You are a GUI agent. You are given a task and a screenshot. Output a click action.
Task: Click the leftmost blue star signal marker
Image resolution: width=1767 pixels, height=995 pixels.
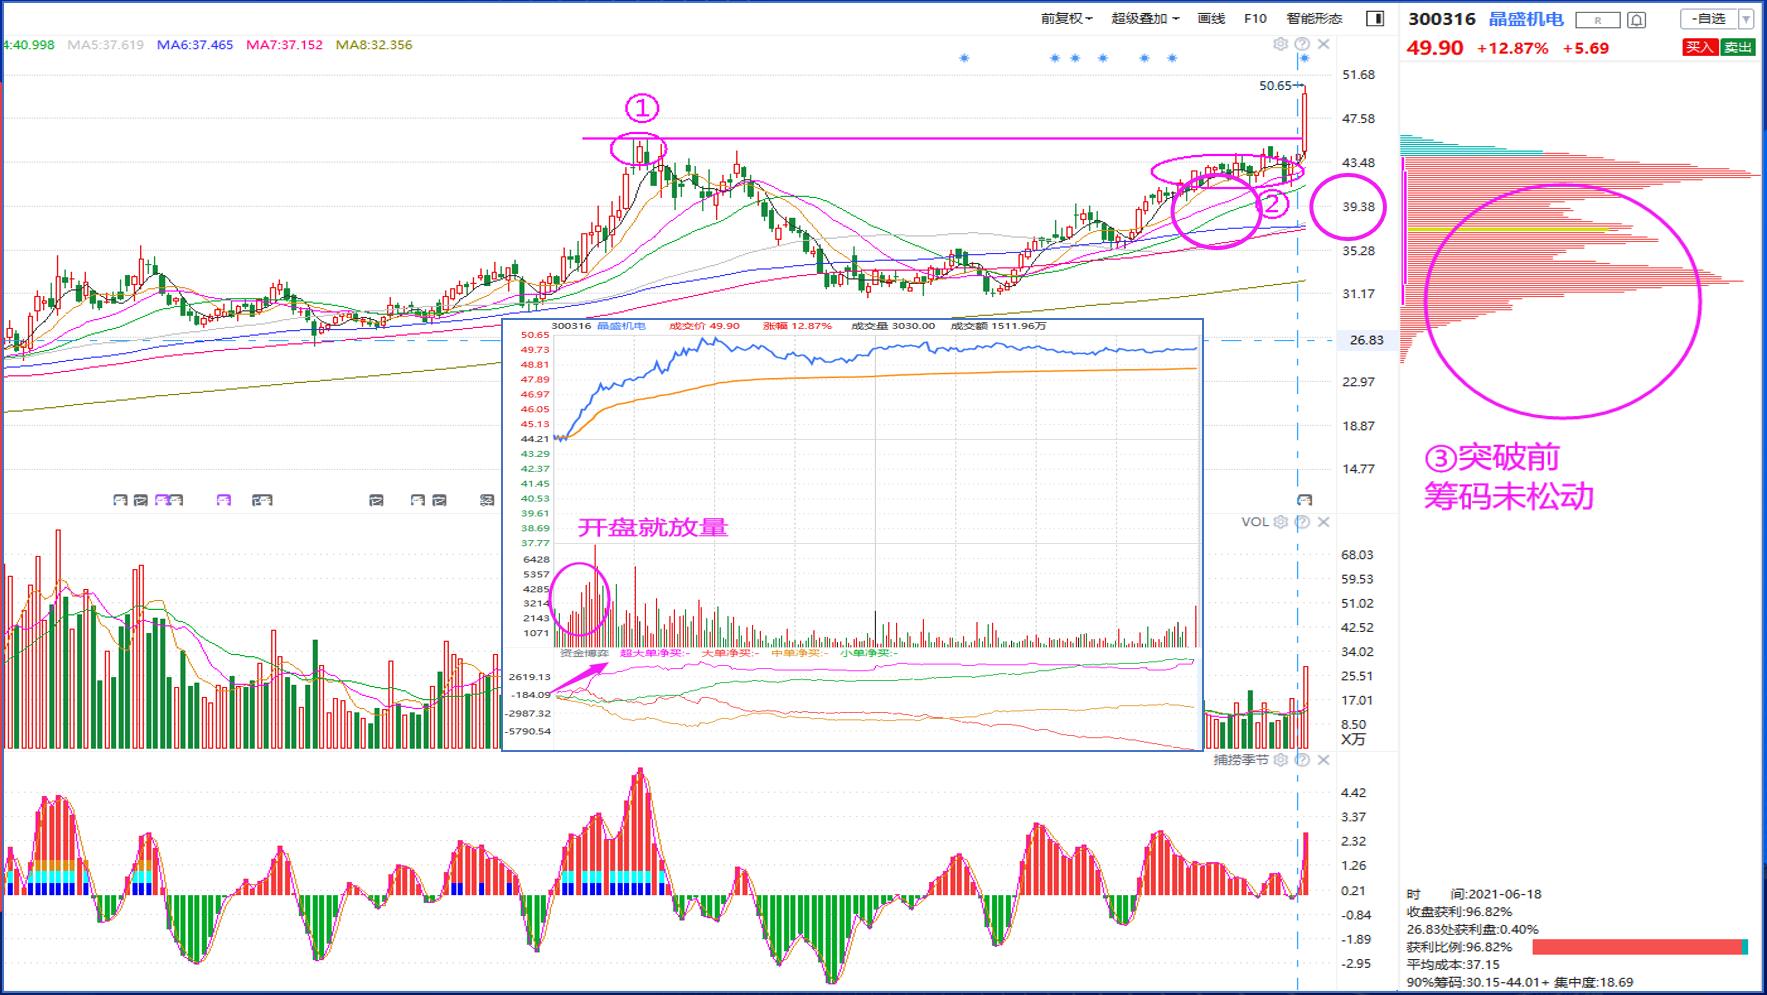964,58
